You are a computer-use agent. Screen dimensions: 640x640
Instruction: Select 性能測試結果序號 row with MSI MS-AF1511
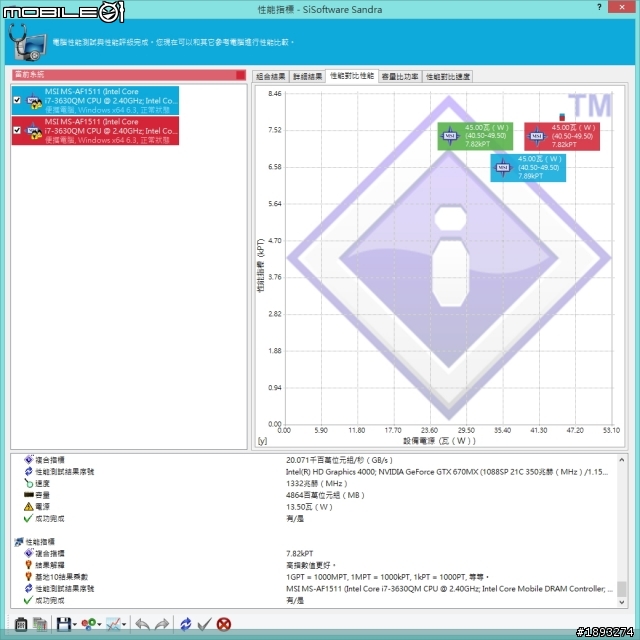(313, 589)
